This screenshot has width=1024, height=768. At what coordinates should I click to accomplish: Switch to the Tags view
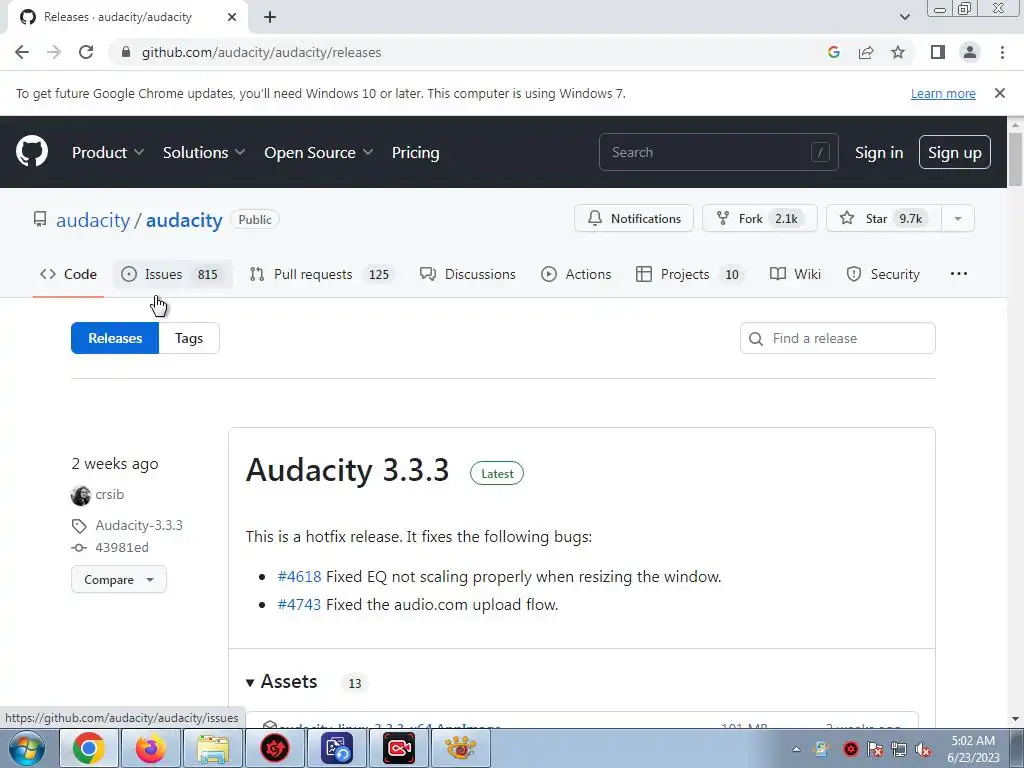[x=189, y=338]
